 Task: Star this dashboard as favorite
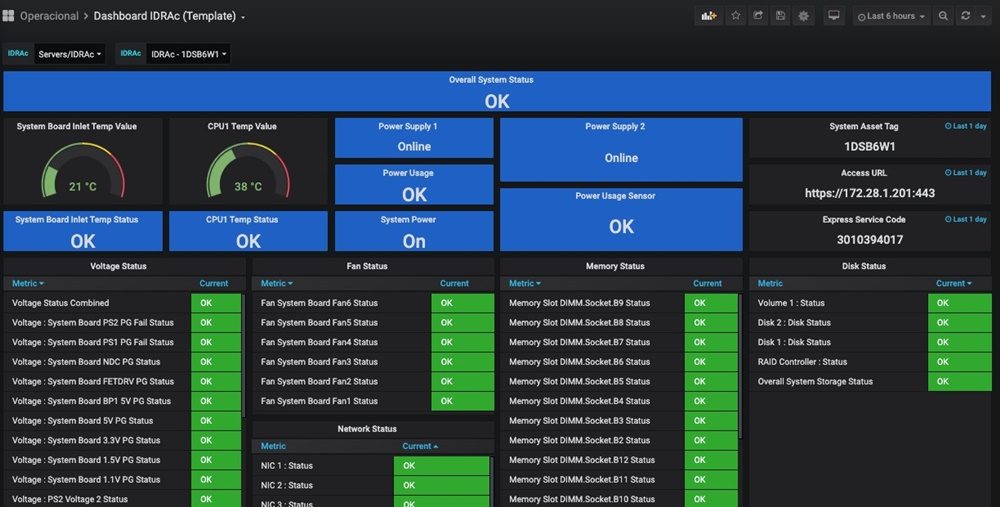(x=736, y=16)
